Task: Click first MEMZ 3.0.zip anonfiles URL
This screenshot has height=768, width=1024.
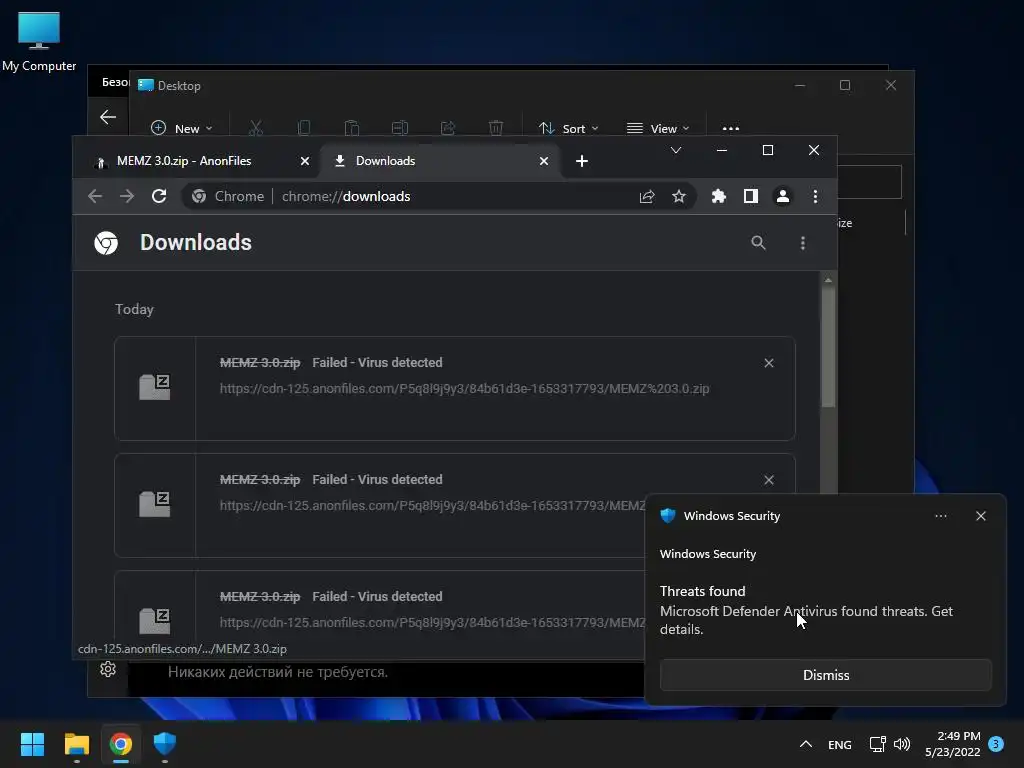Action: tap(464, 389)
